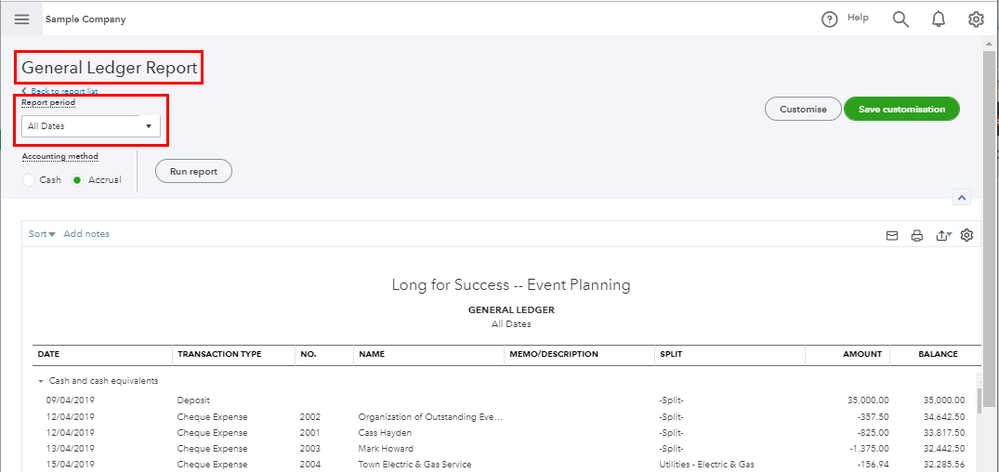Open the top-right settings gear
Screen dimensions: 999x472
(976, 19)
